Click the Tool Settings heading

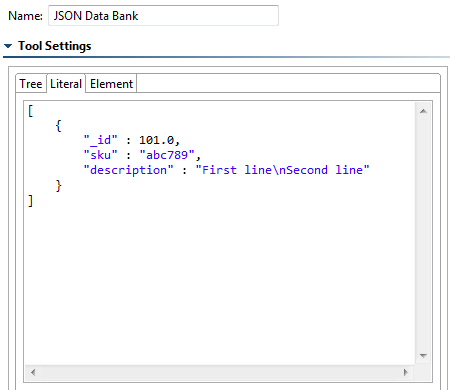click(55, 46)
